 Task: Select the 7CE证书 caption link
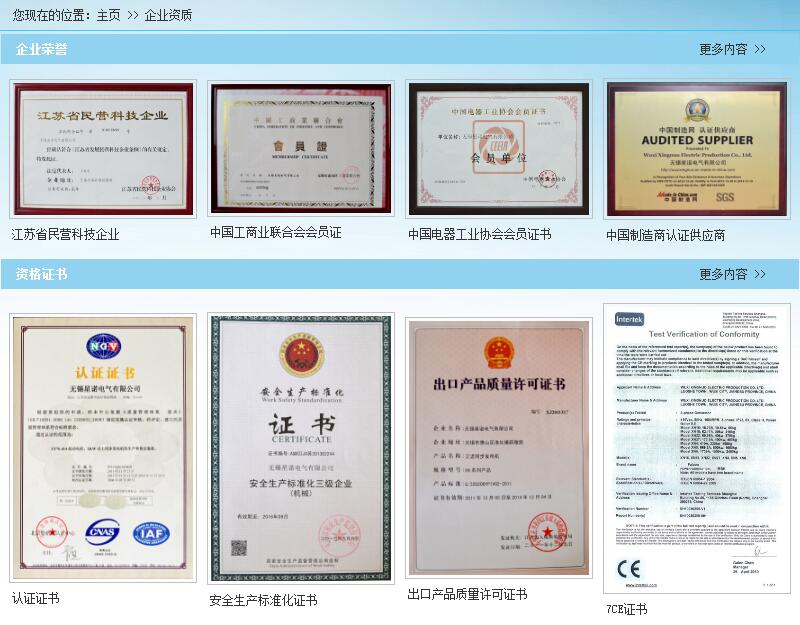(626, 608)
